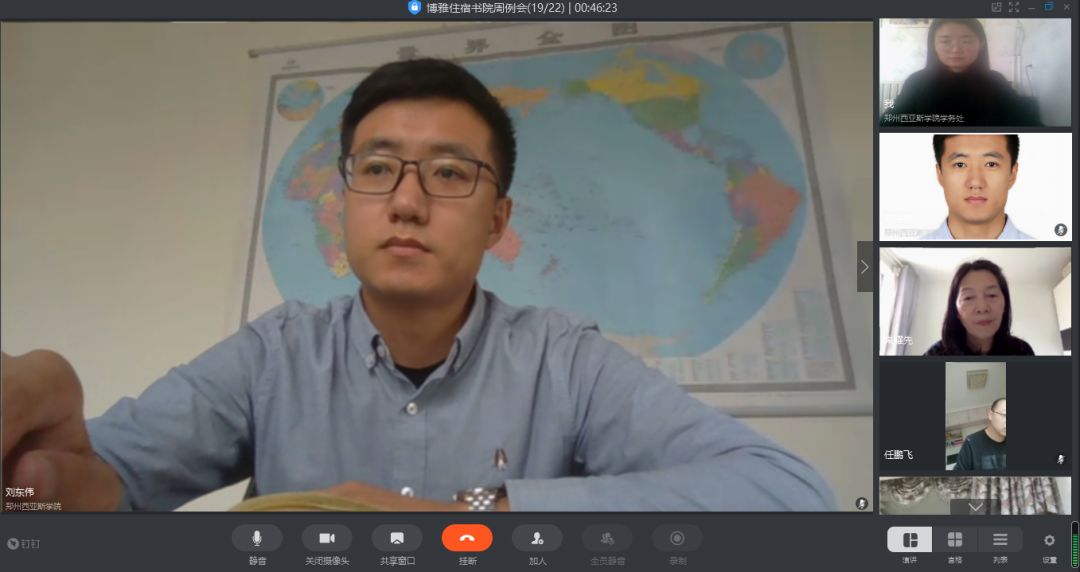Click the pop-out window icon in title bar
Viewport: 1080px width, 572px height.
996,7
